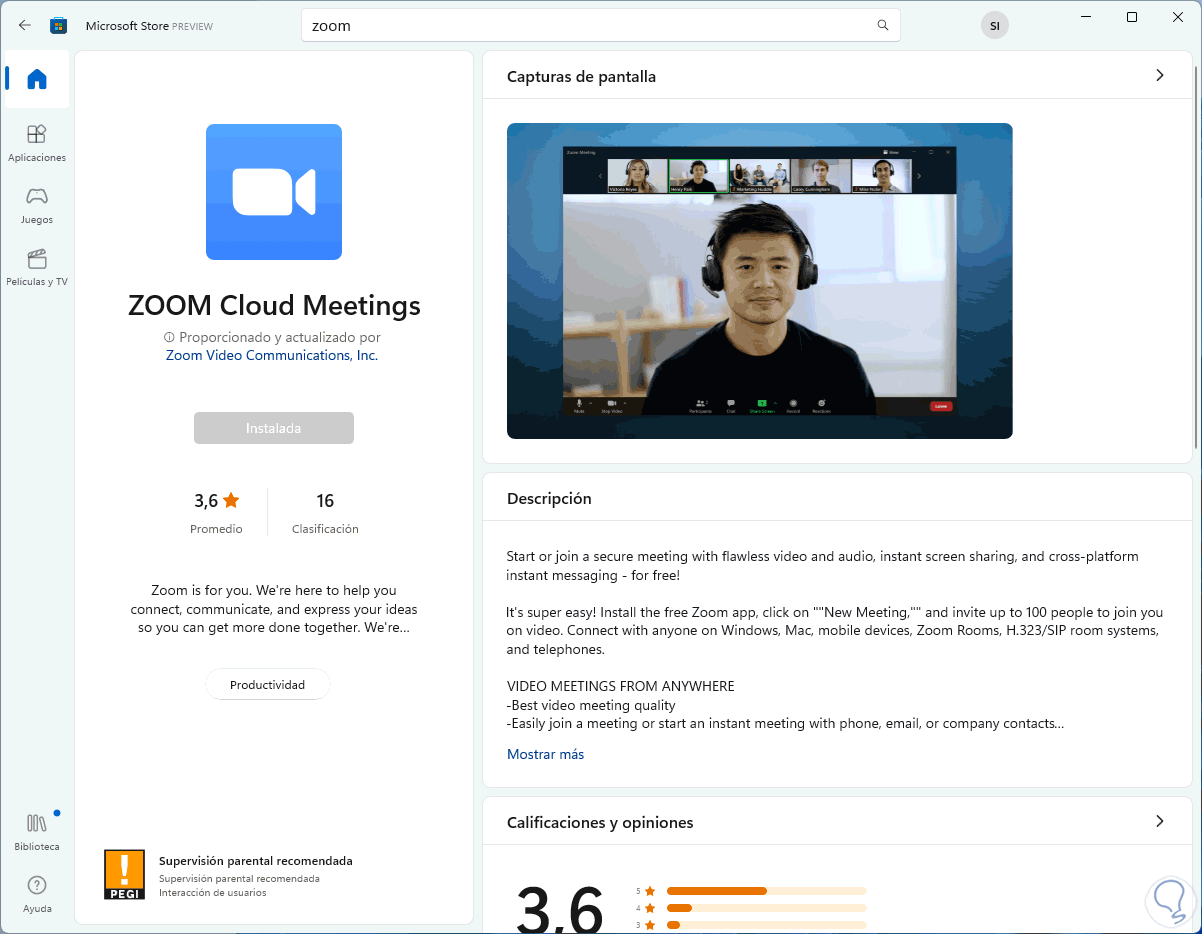Click Supervisión parental recomendada heading
This screenshot has width=1202, height=934.
coord(256,861)
